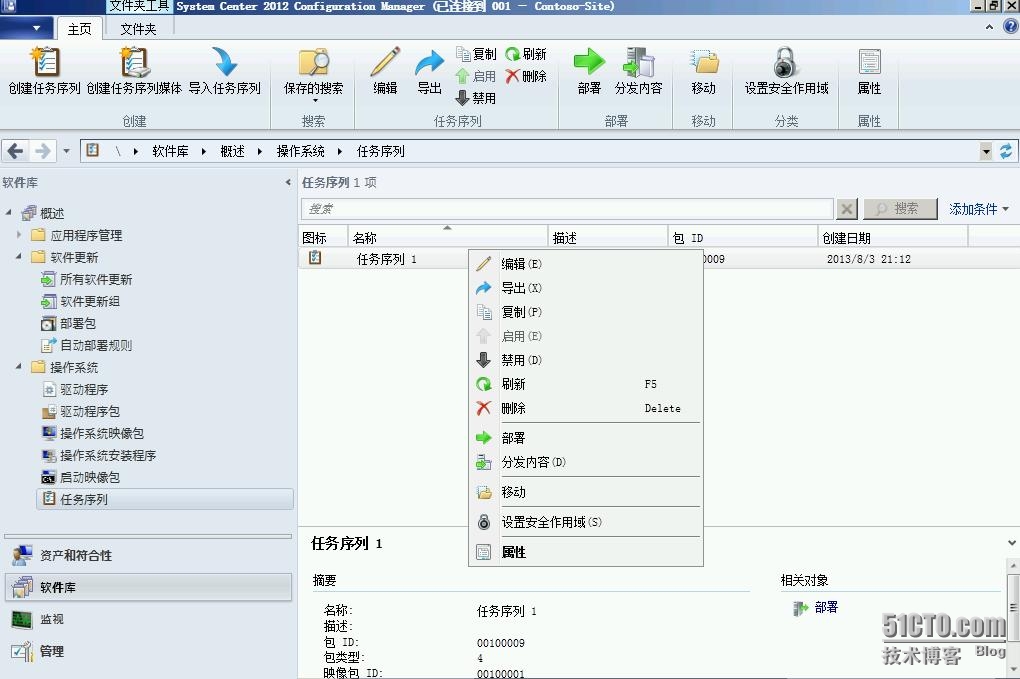Select 自动部署规则 in the tree
The width and height of the screenshot is (1020, 679).
pos(96,345)
